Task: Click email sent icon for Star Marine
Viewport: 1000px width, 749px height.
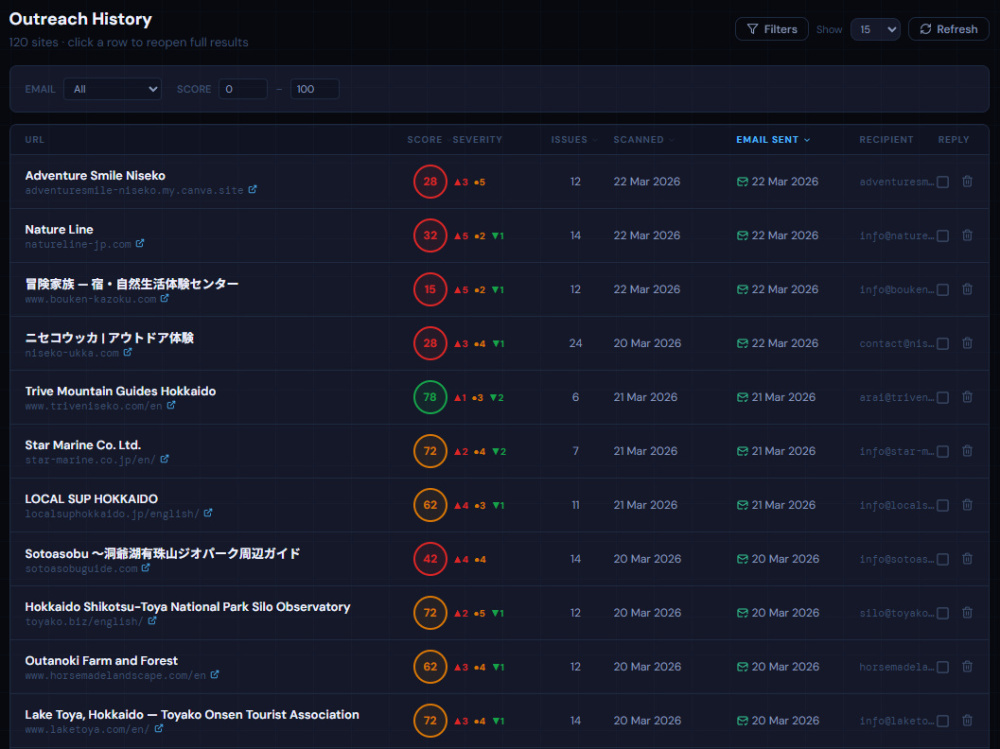Action: (x=742, y=451)
